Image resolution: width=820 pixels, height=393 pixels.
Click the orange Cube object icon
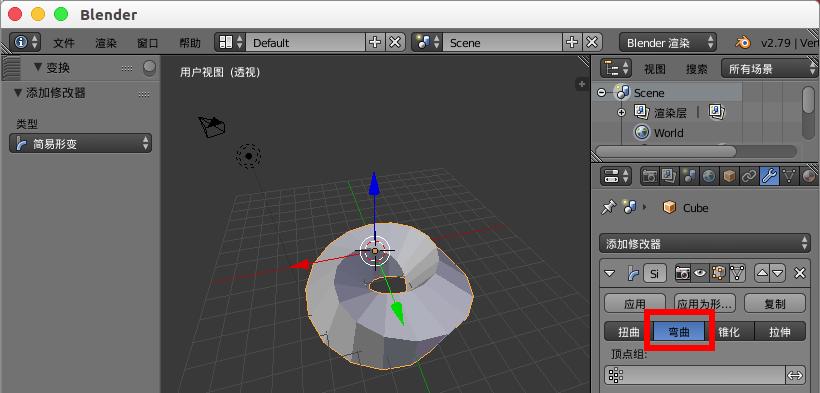point(669,208)
